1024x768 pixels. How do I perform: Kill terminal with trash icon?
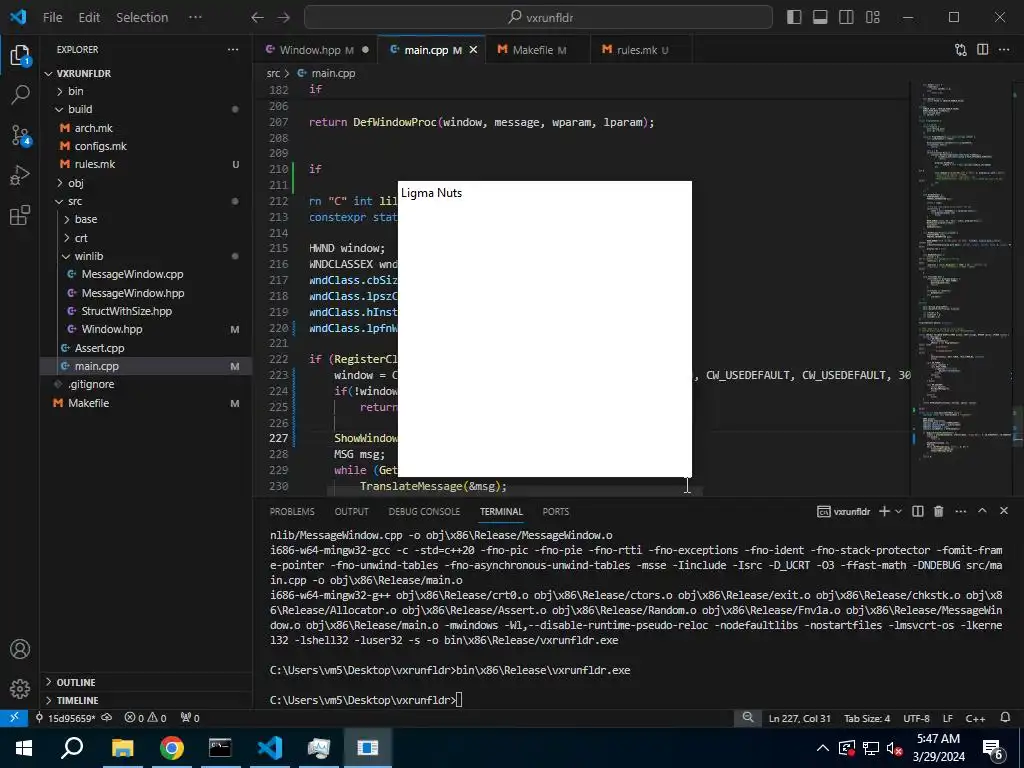(x=938, y=511)
